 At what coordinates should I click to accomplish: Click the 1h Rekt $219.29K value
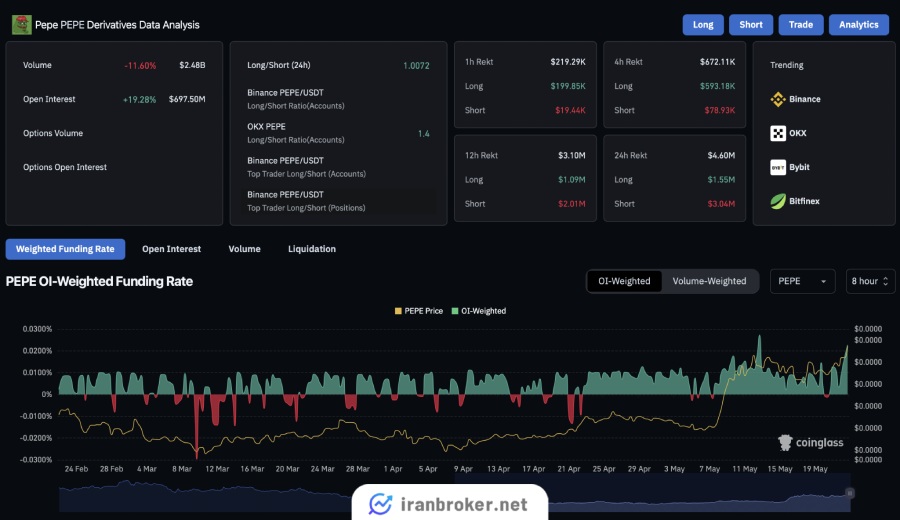568,62
